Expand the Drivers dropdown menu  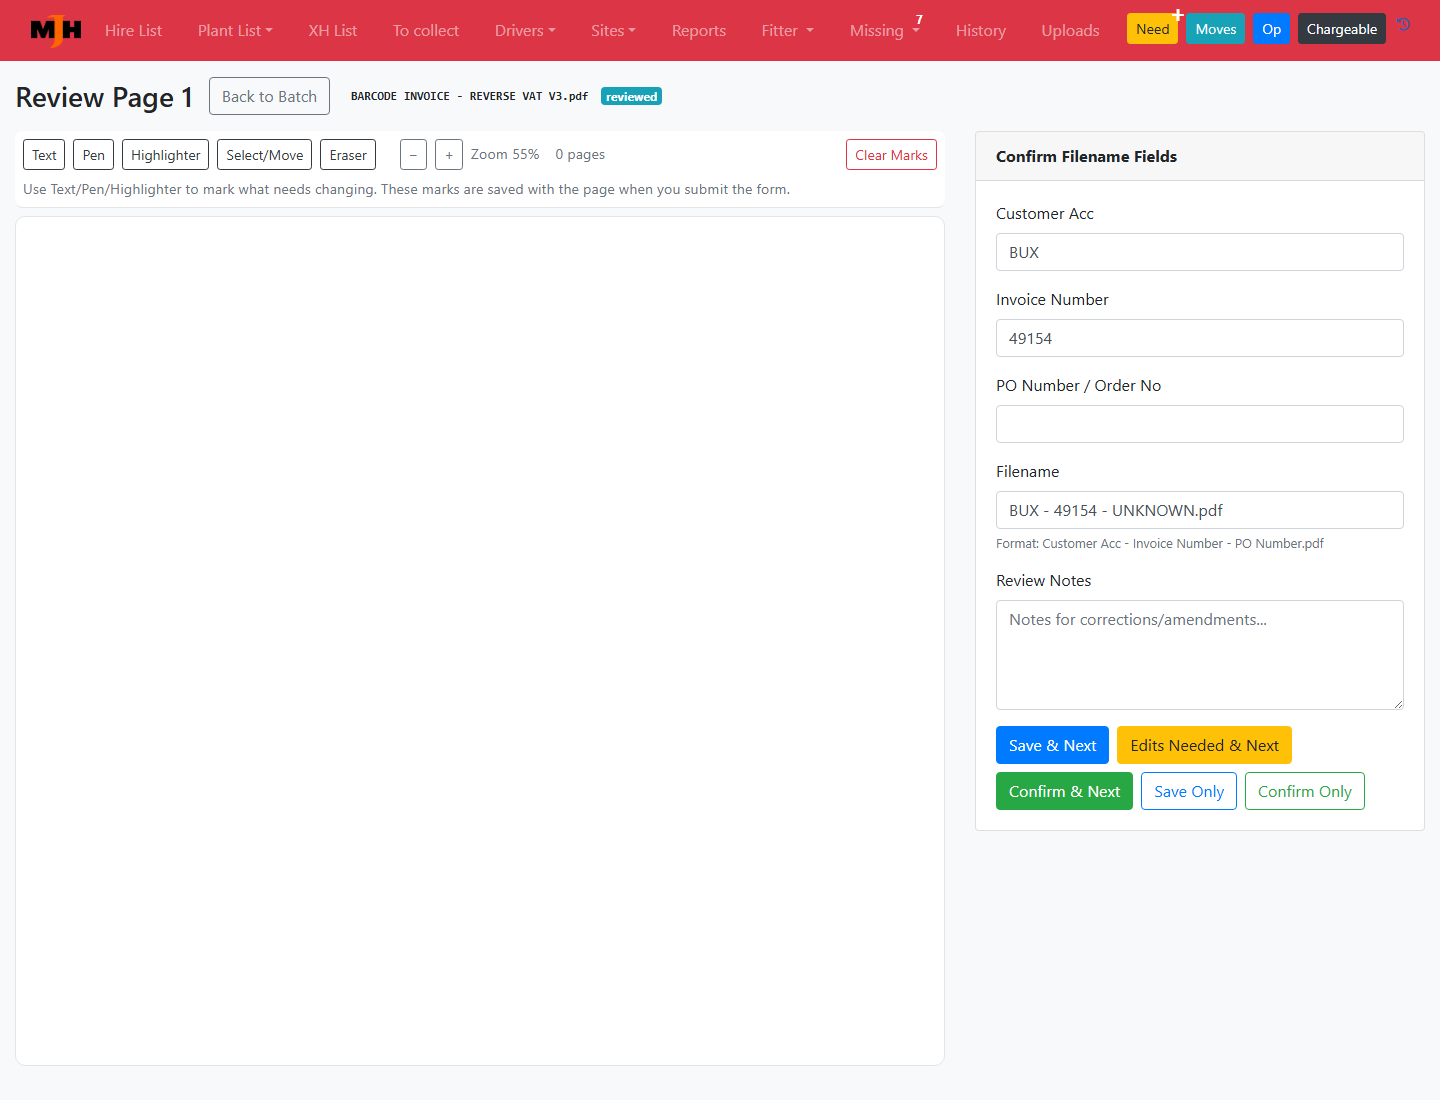point(525,30)
